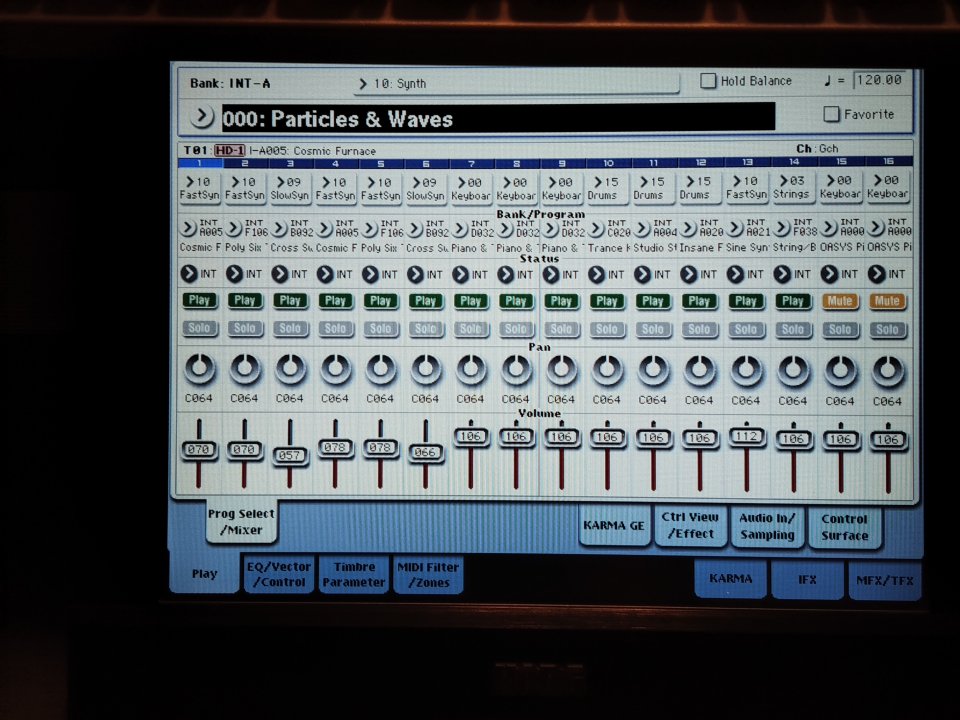Click the pan knob for timbre 2
960x720 pixels.
[244, 369]
